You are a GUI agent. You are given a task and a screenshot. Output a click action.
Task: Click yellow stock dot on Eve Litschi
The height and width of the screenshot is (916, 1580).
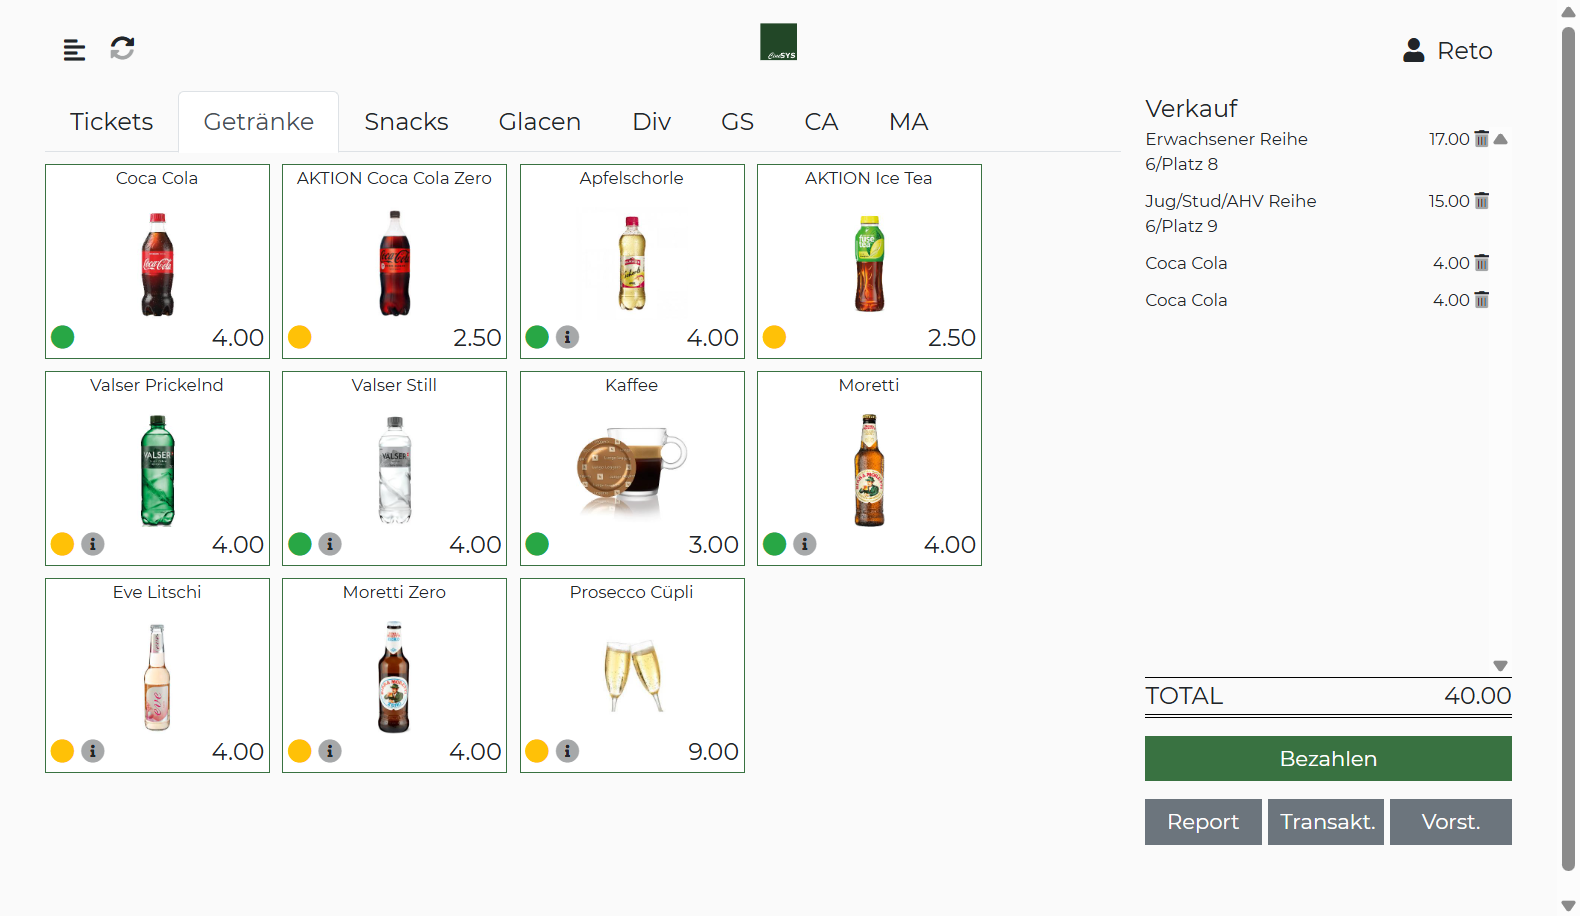pyautogui.click(x=62, y=751)
